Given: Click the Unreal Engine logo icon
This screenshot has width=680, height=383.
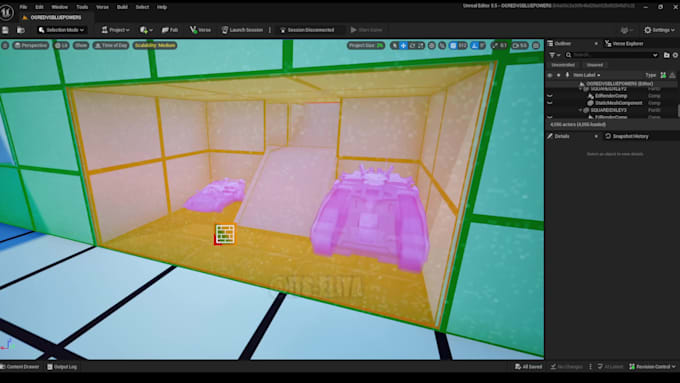Looking at the screenshot, I should click(x=7, y=12).
